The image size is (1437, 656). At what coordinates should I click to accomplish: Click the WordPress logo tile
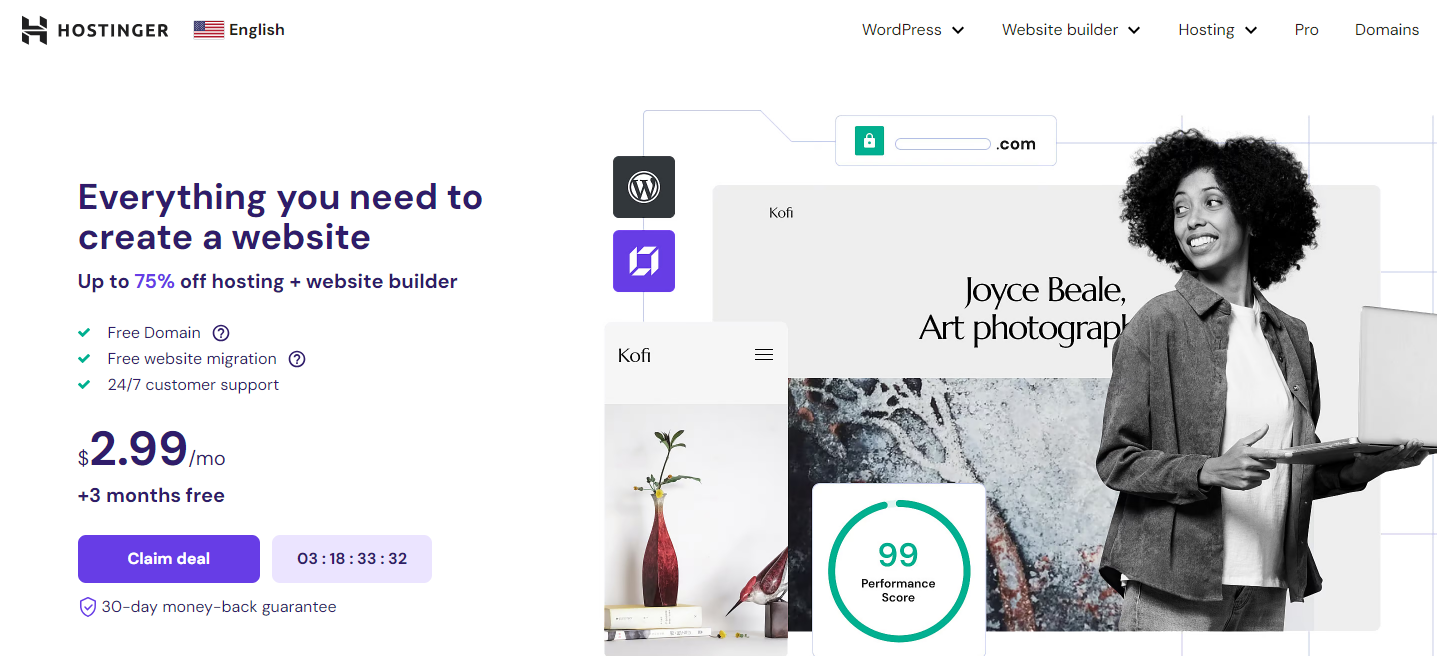(644, 187)
